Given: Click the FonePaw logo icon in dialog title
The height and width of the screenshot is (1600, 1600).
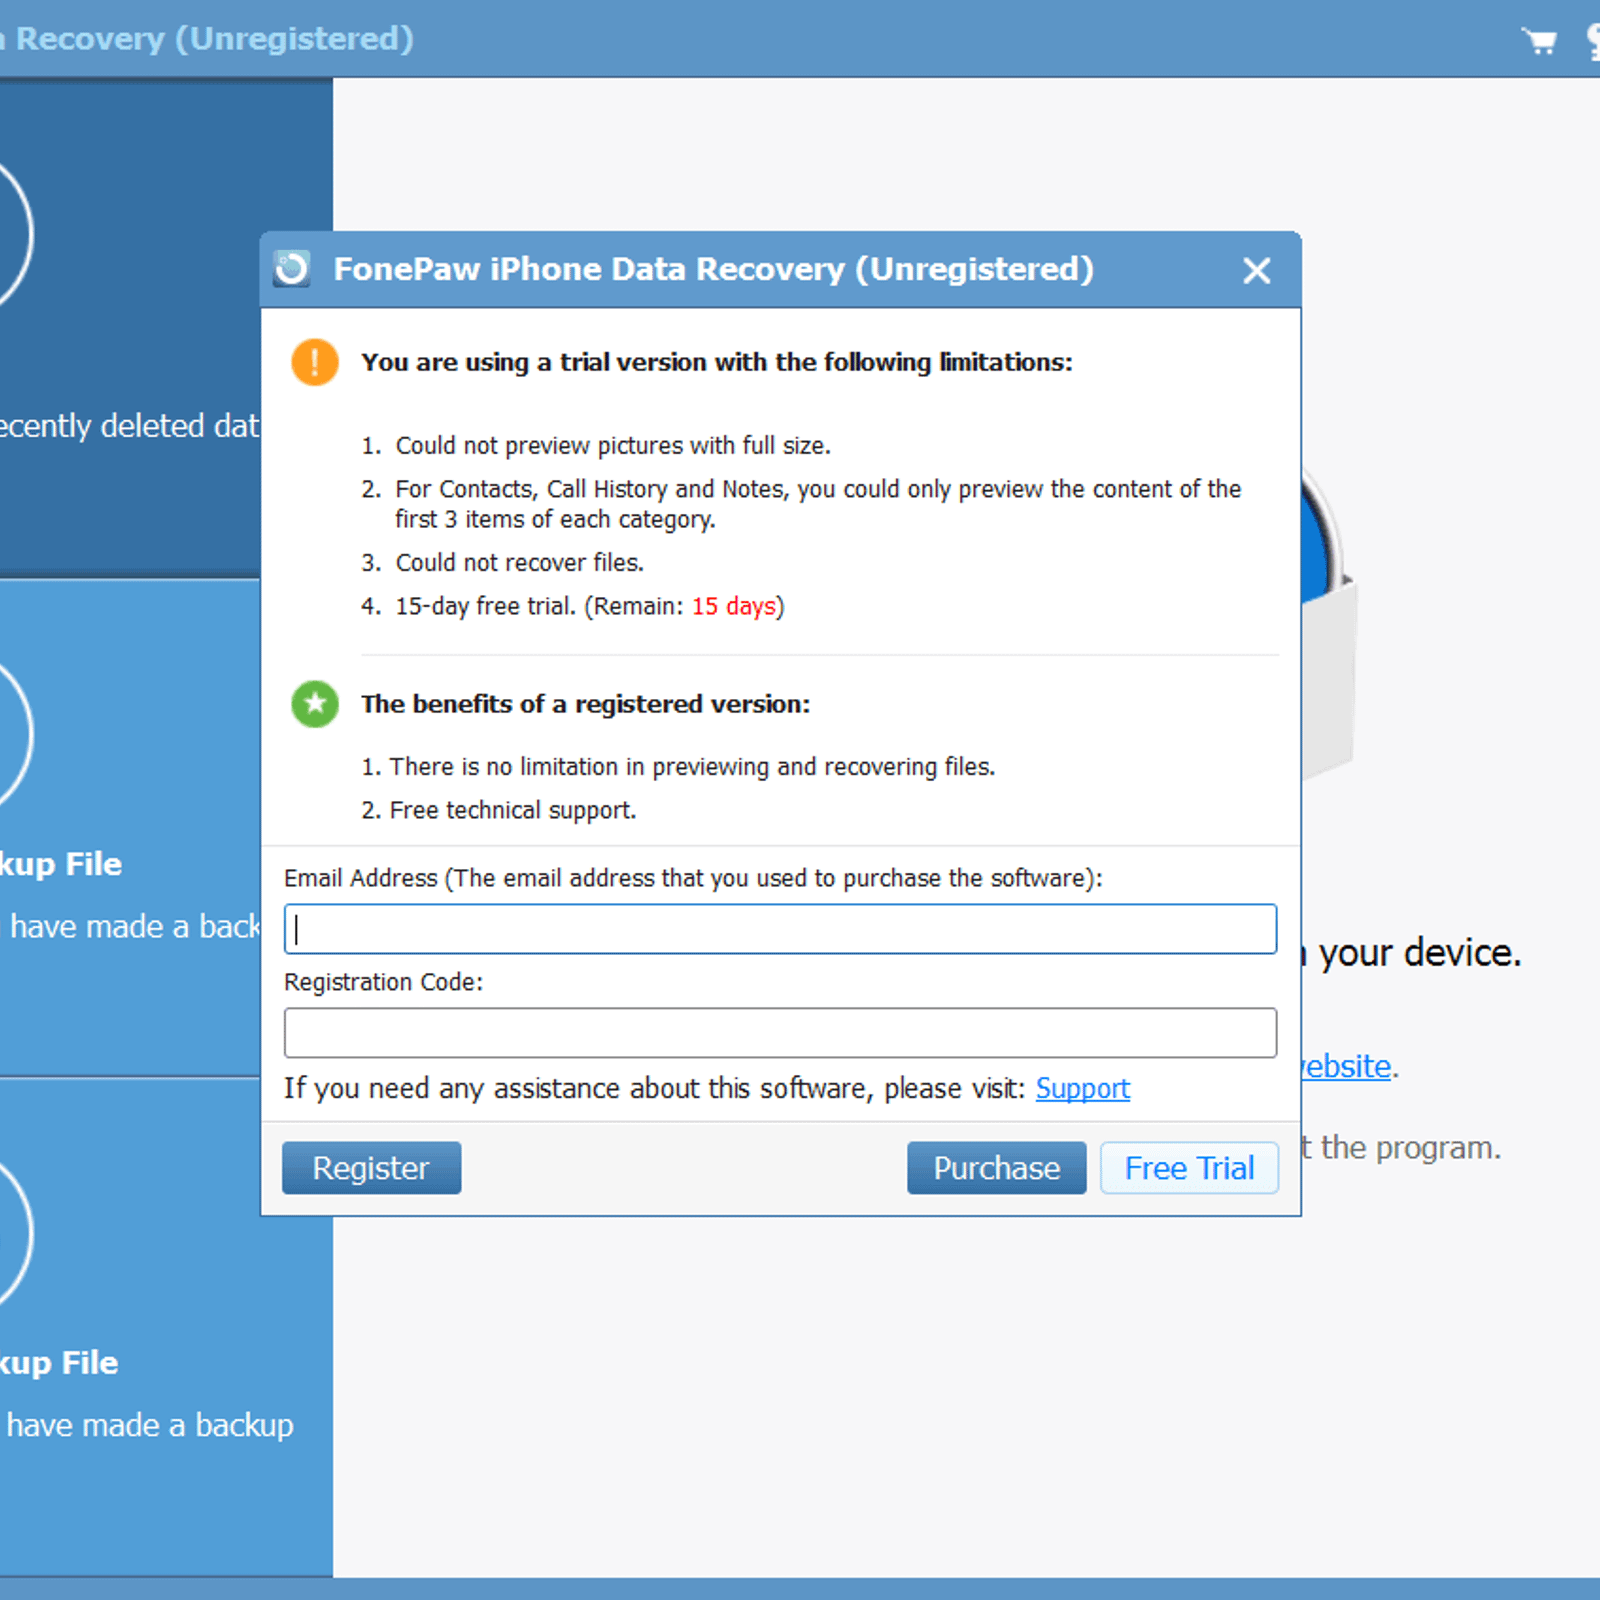Looking at the screenshot, I should coord(292,268).
